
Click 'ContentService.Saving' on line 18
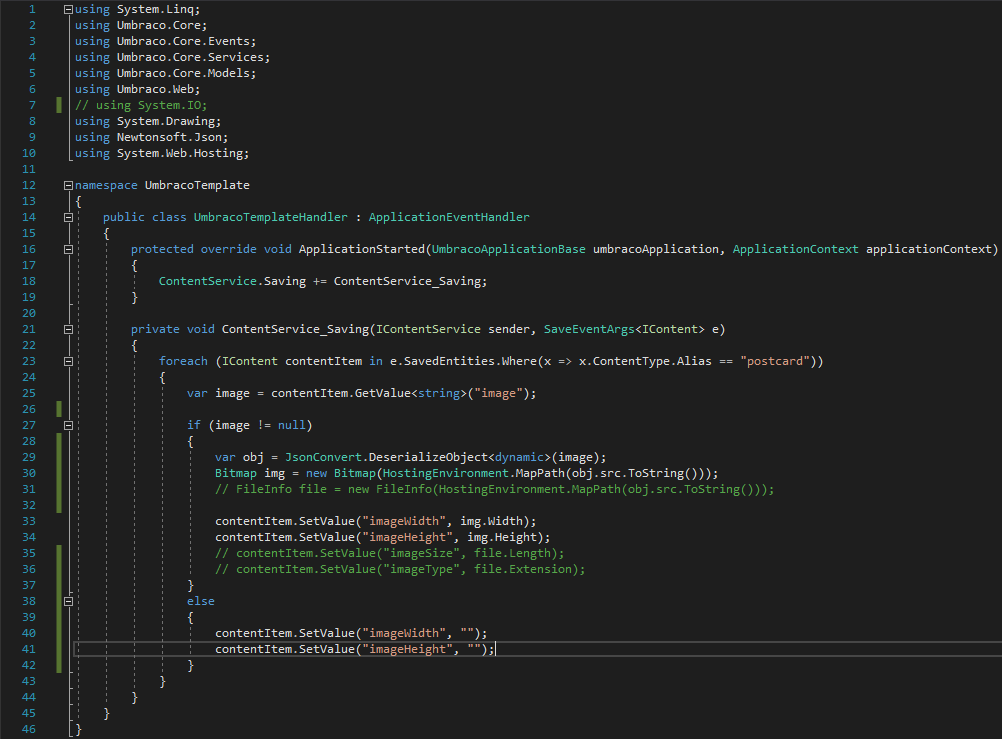point(233,281)
